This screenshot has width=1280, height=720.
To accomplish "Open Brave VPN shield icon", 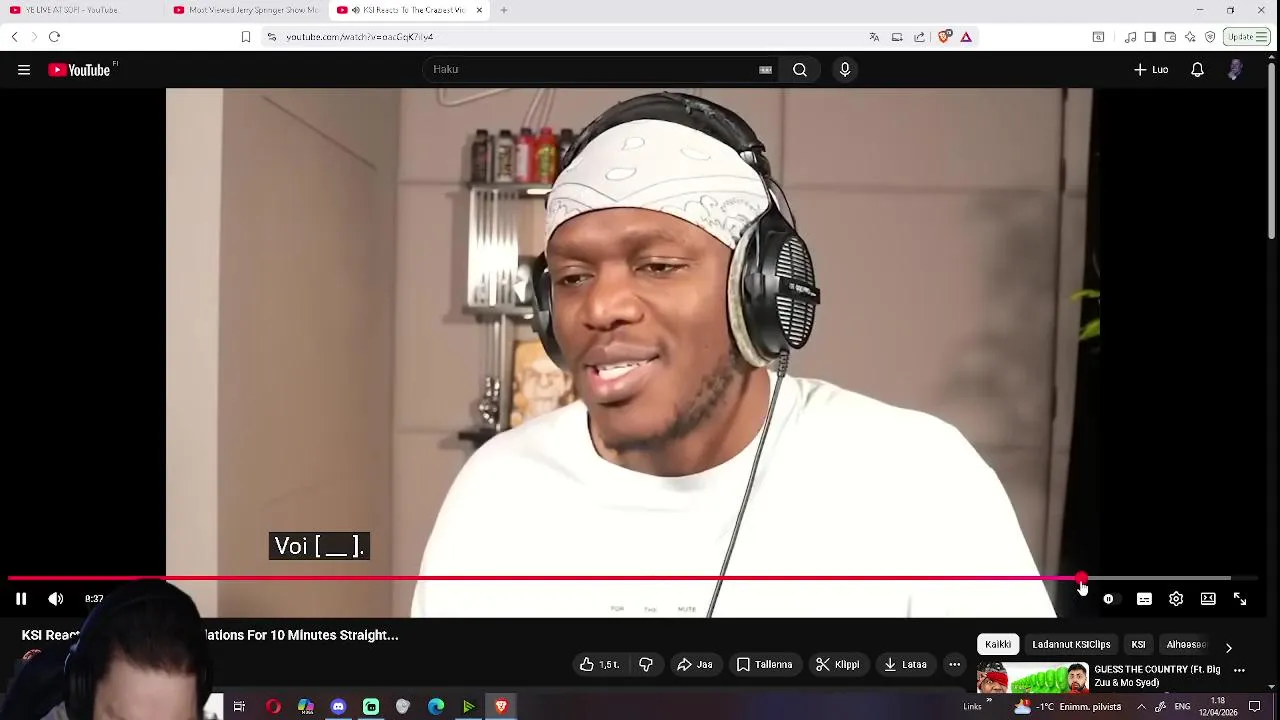I will [1210, 37].
